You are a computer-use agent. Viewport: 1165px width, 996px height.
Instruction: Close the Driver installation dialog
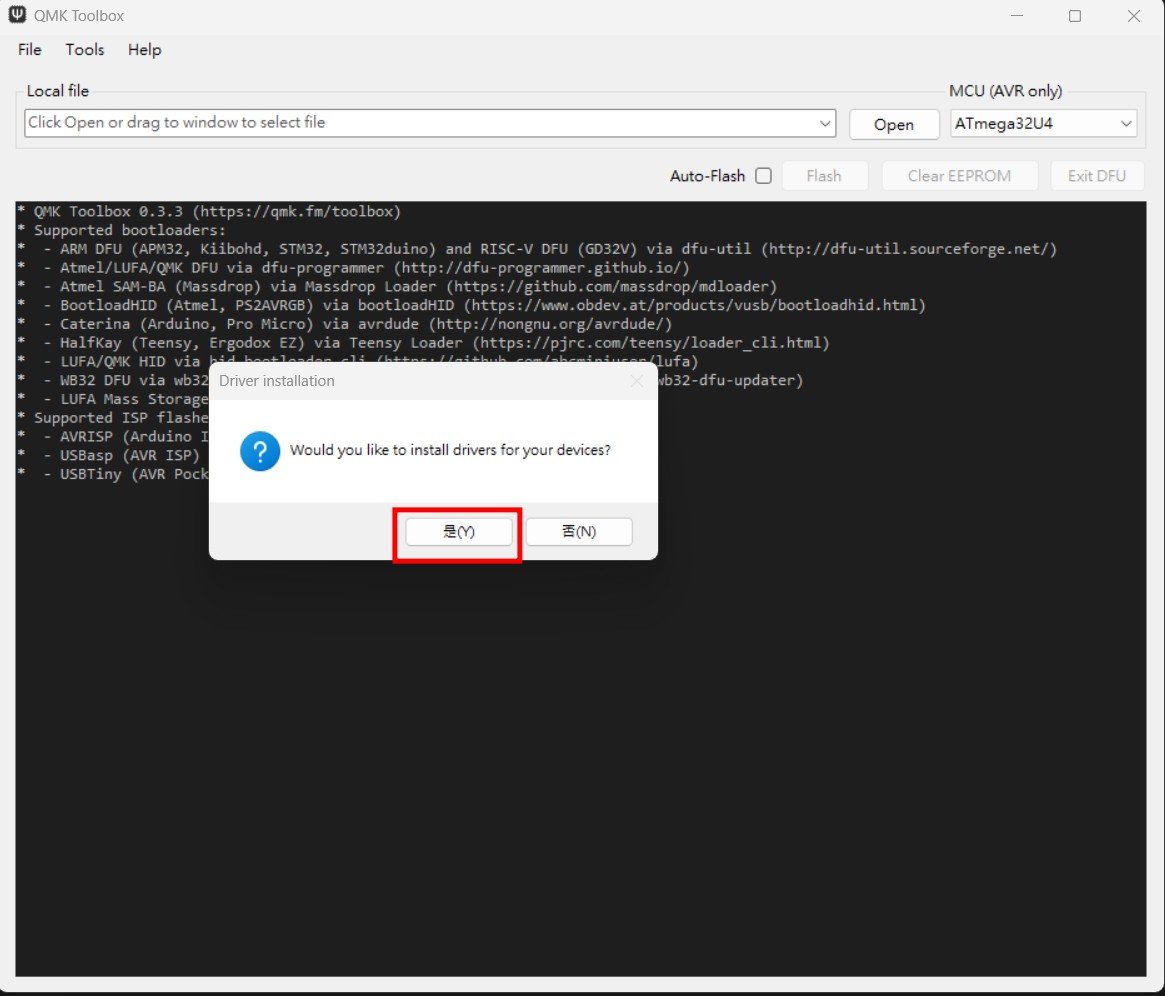(x=637, y=381)
